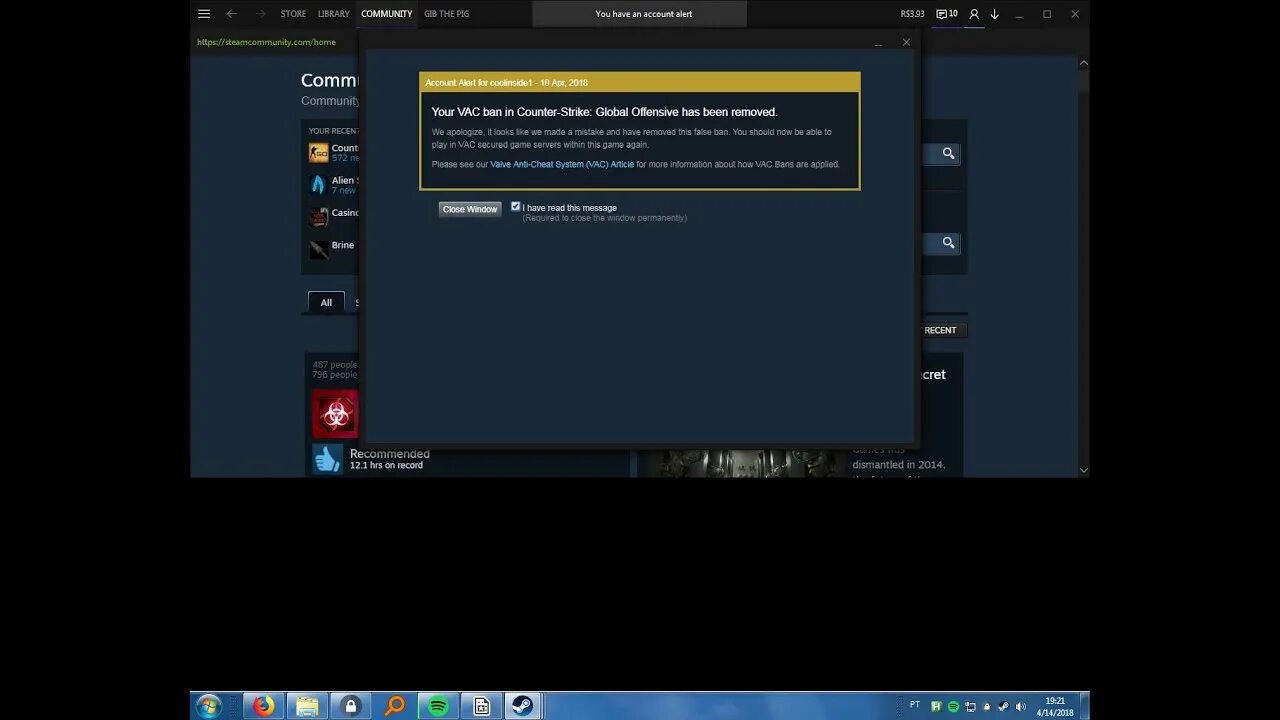The width and height of the screenshot is (1280, 720).
Task: Click the Spotify tray icon
Action: (953, 706)
